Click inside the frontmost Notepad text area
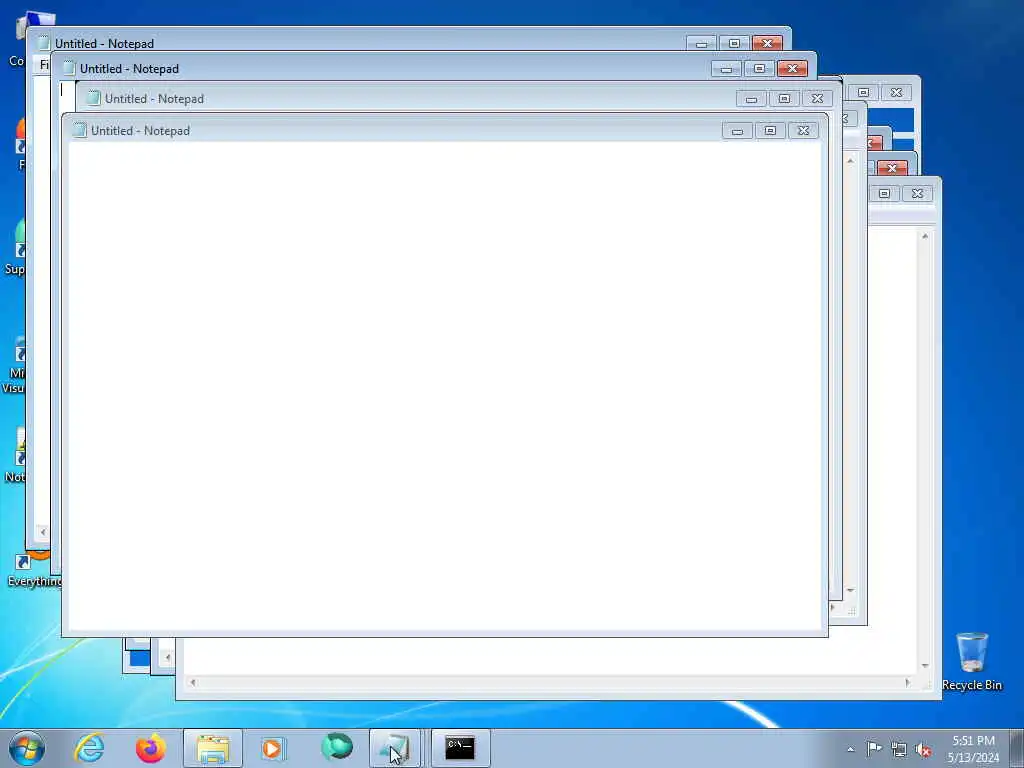1024x768 pixels. pyautogui.click(x=445, y=385)
